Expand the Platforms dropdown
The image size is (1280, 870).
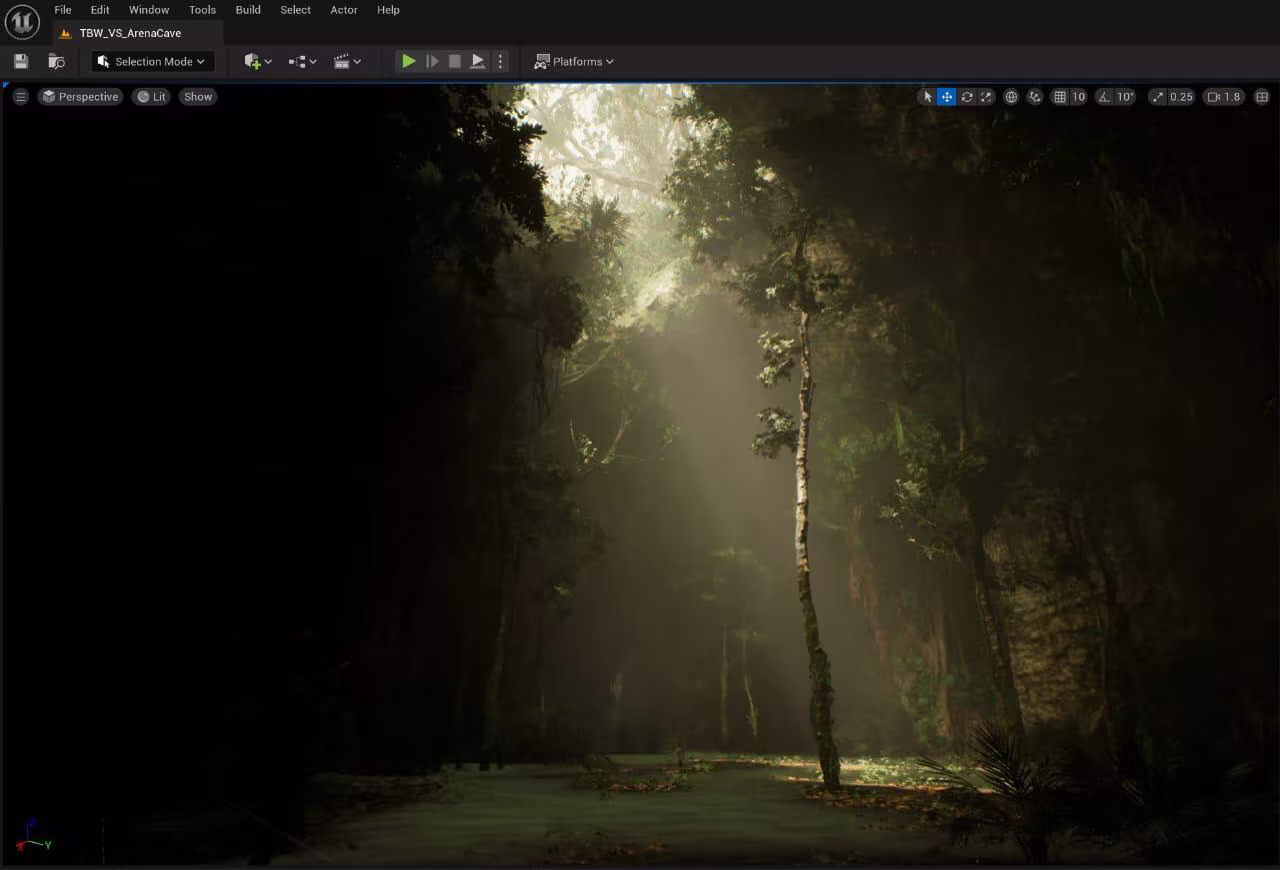(x=575, y=62)
